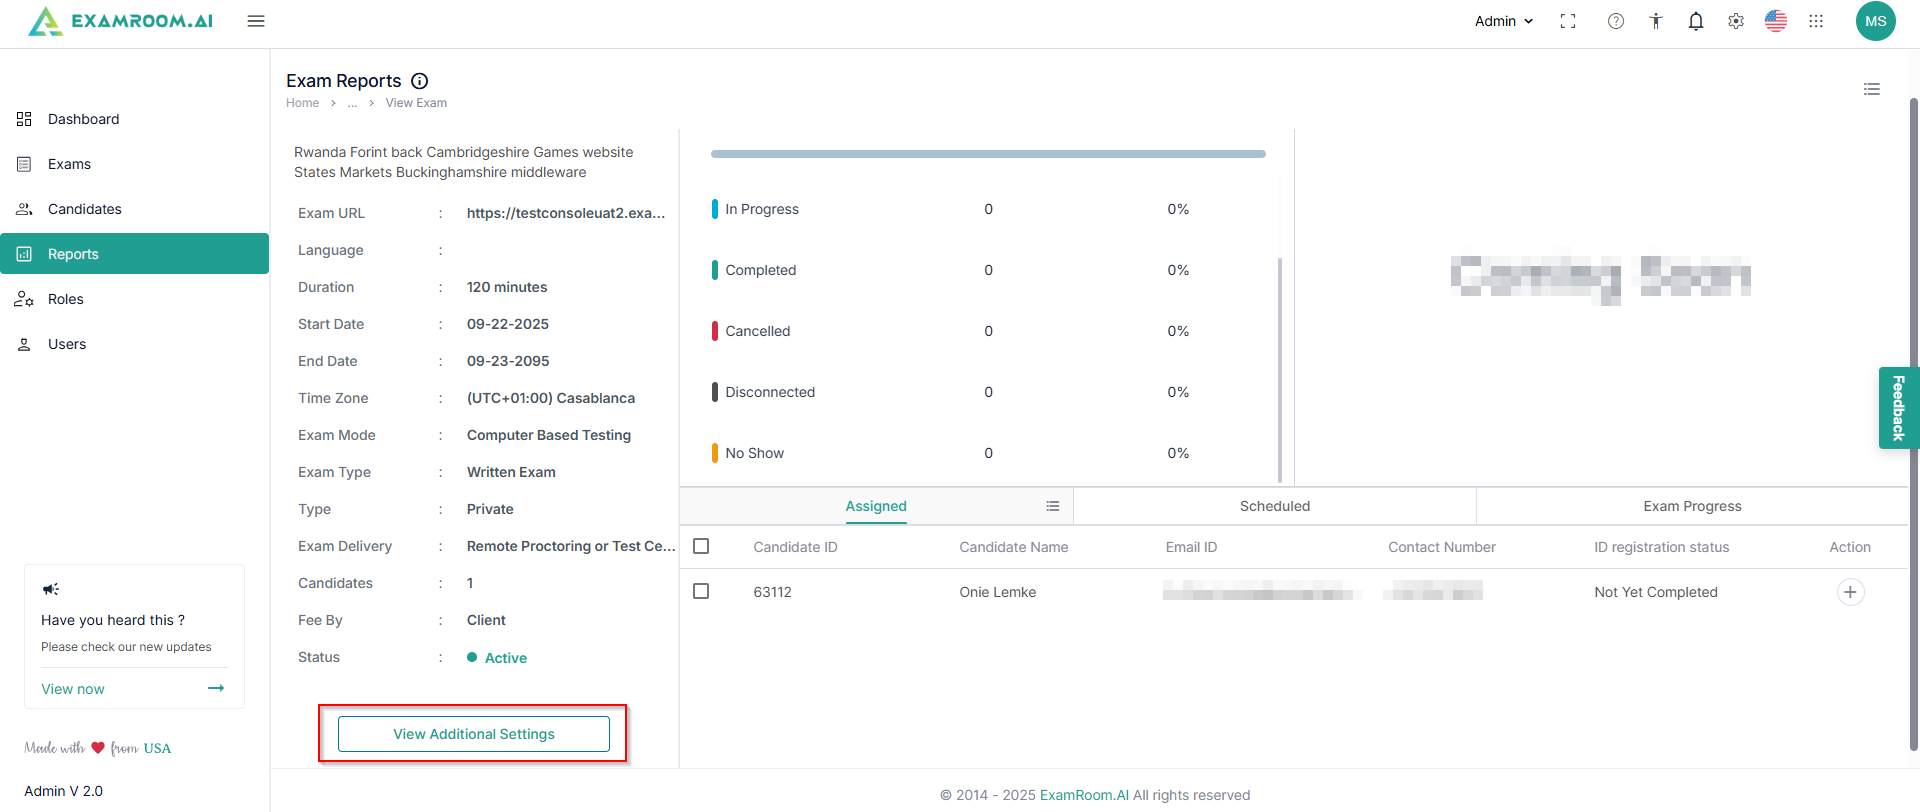Check the box for candidate 63112
Viewport: 1920px width, 812px height.
701,591
